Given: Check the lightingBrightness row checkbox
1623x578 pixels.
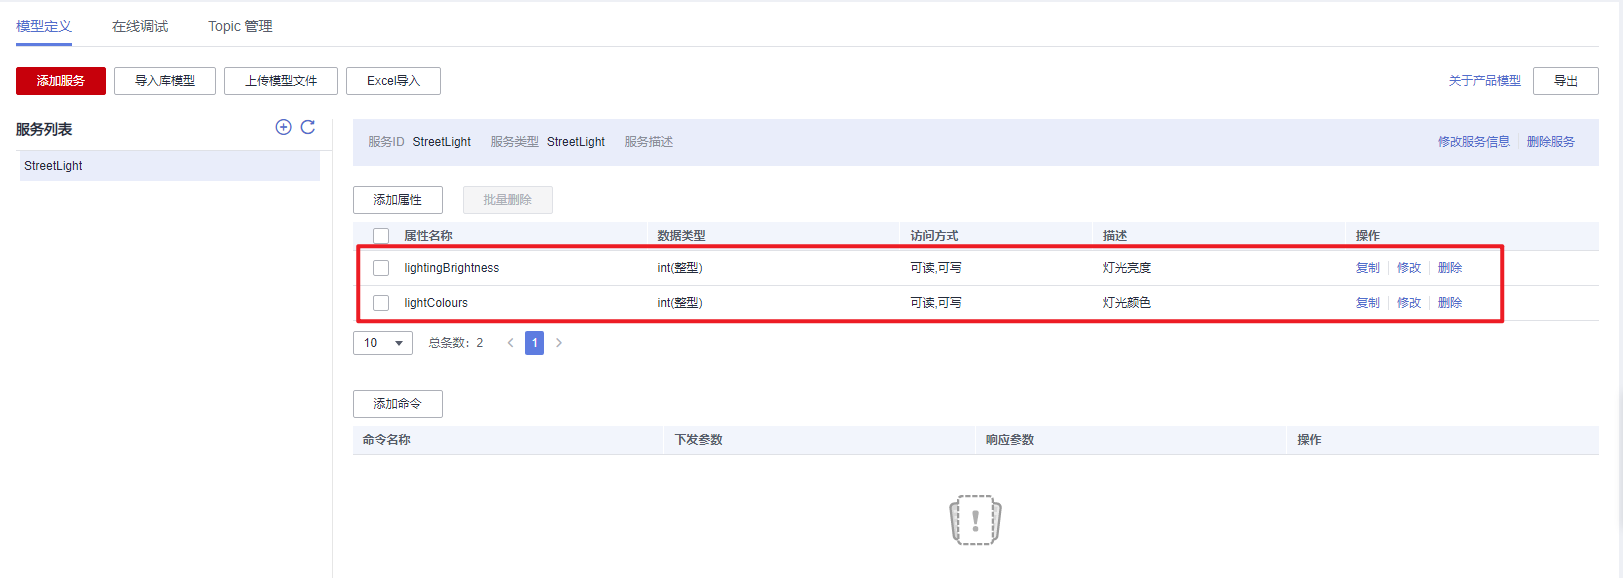Looking at the screenshot, I should (381, 268).
